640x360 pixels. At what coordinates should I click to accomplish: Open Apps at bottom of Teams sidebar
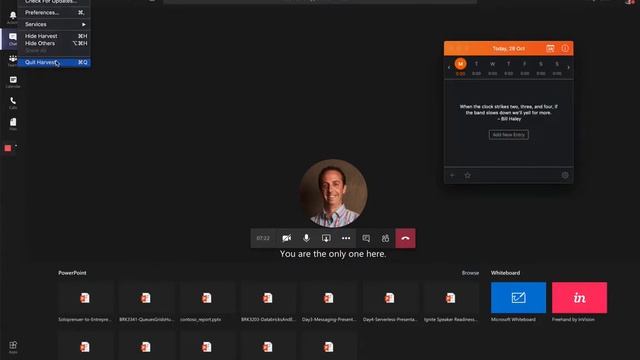click(13, 347)
